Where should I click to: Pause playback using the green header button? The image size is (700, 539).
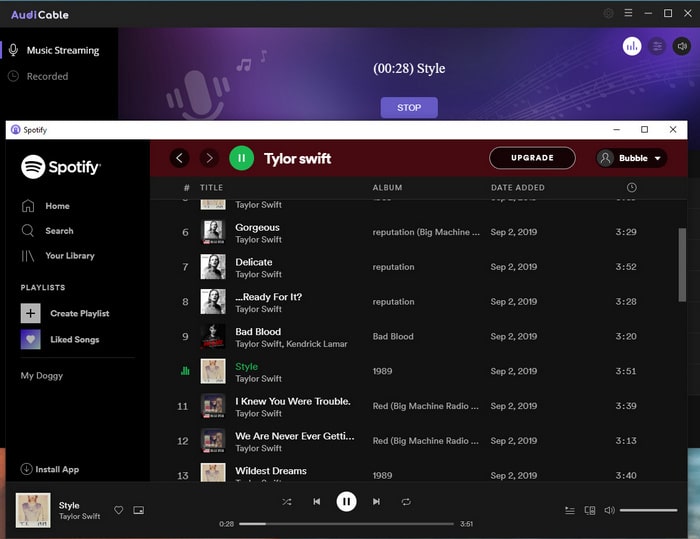click(x=241, y=158)
